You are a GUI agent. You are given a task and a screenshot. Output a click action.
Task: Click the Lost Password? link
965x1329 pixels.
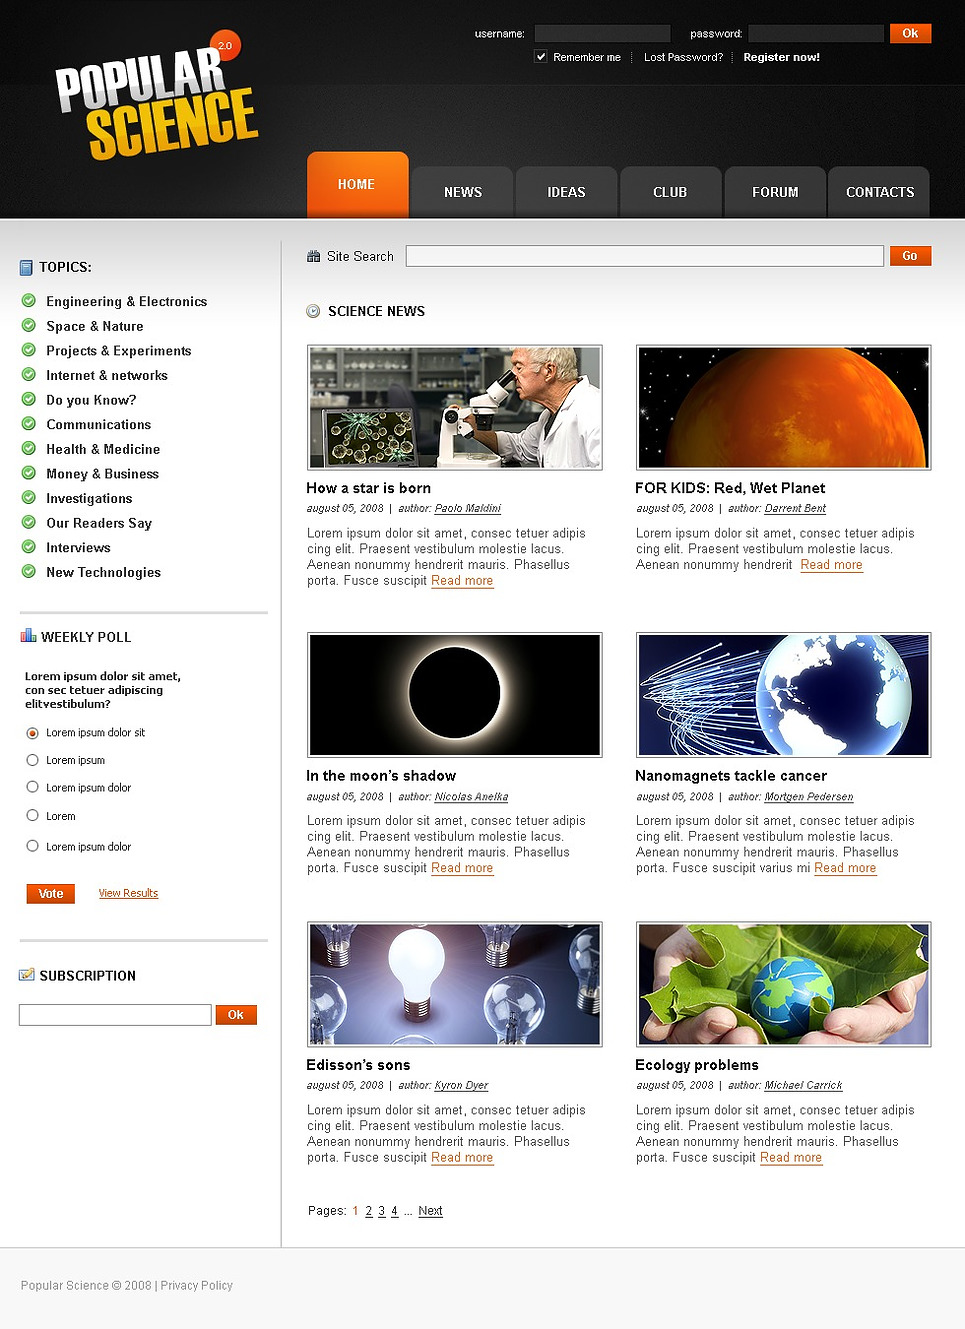(683, 57)
